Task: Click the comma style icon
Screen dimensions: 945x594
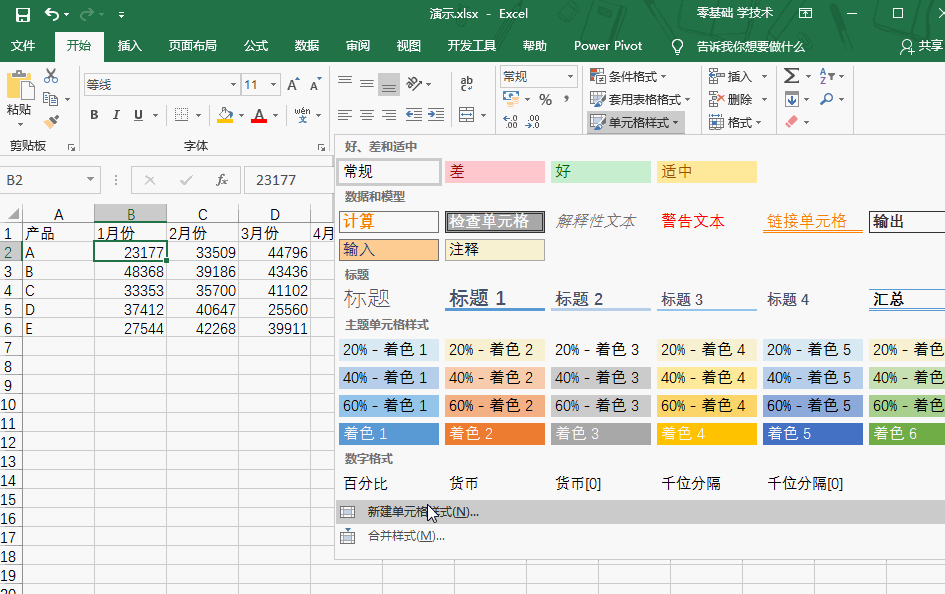Action: 567,99
